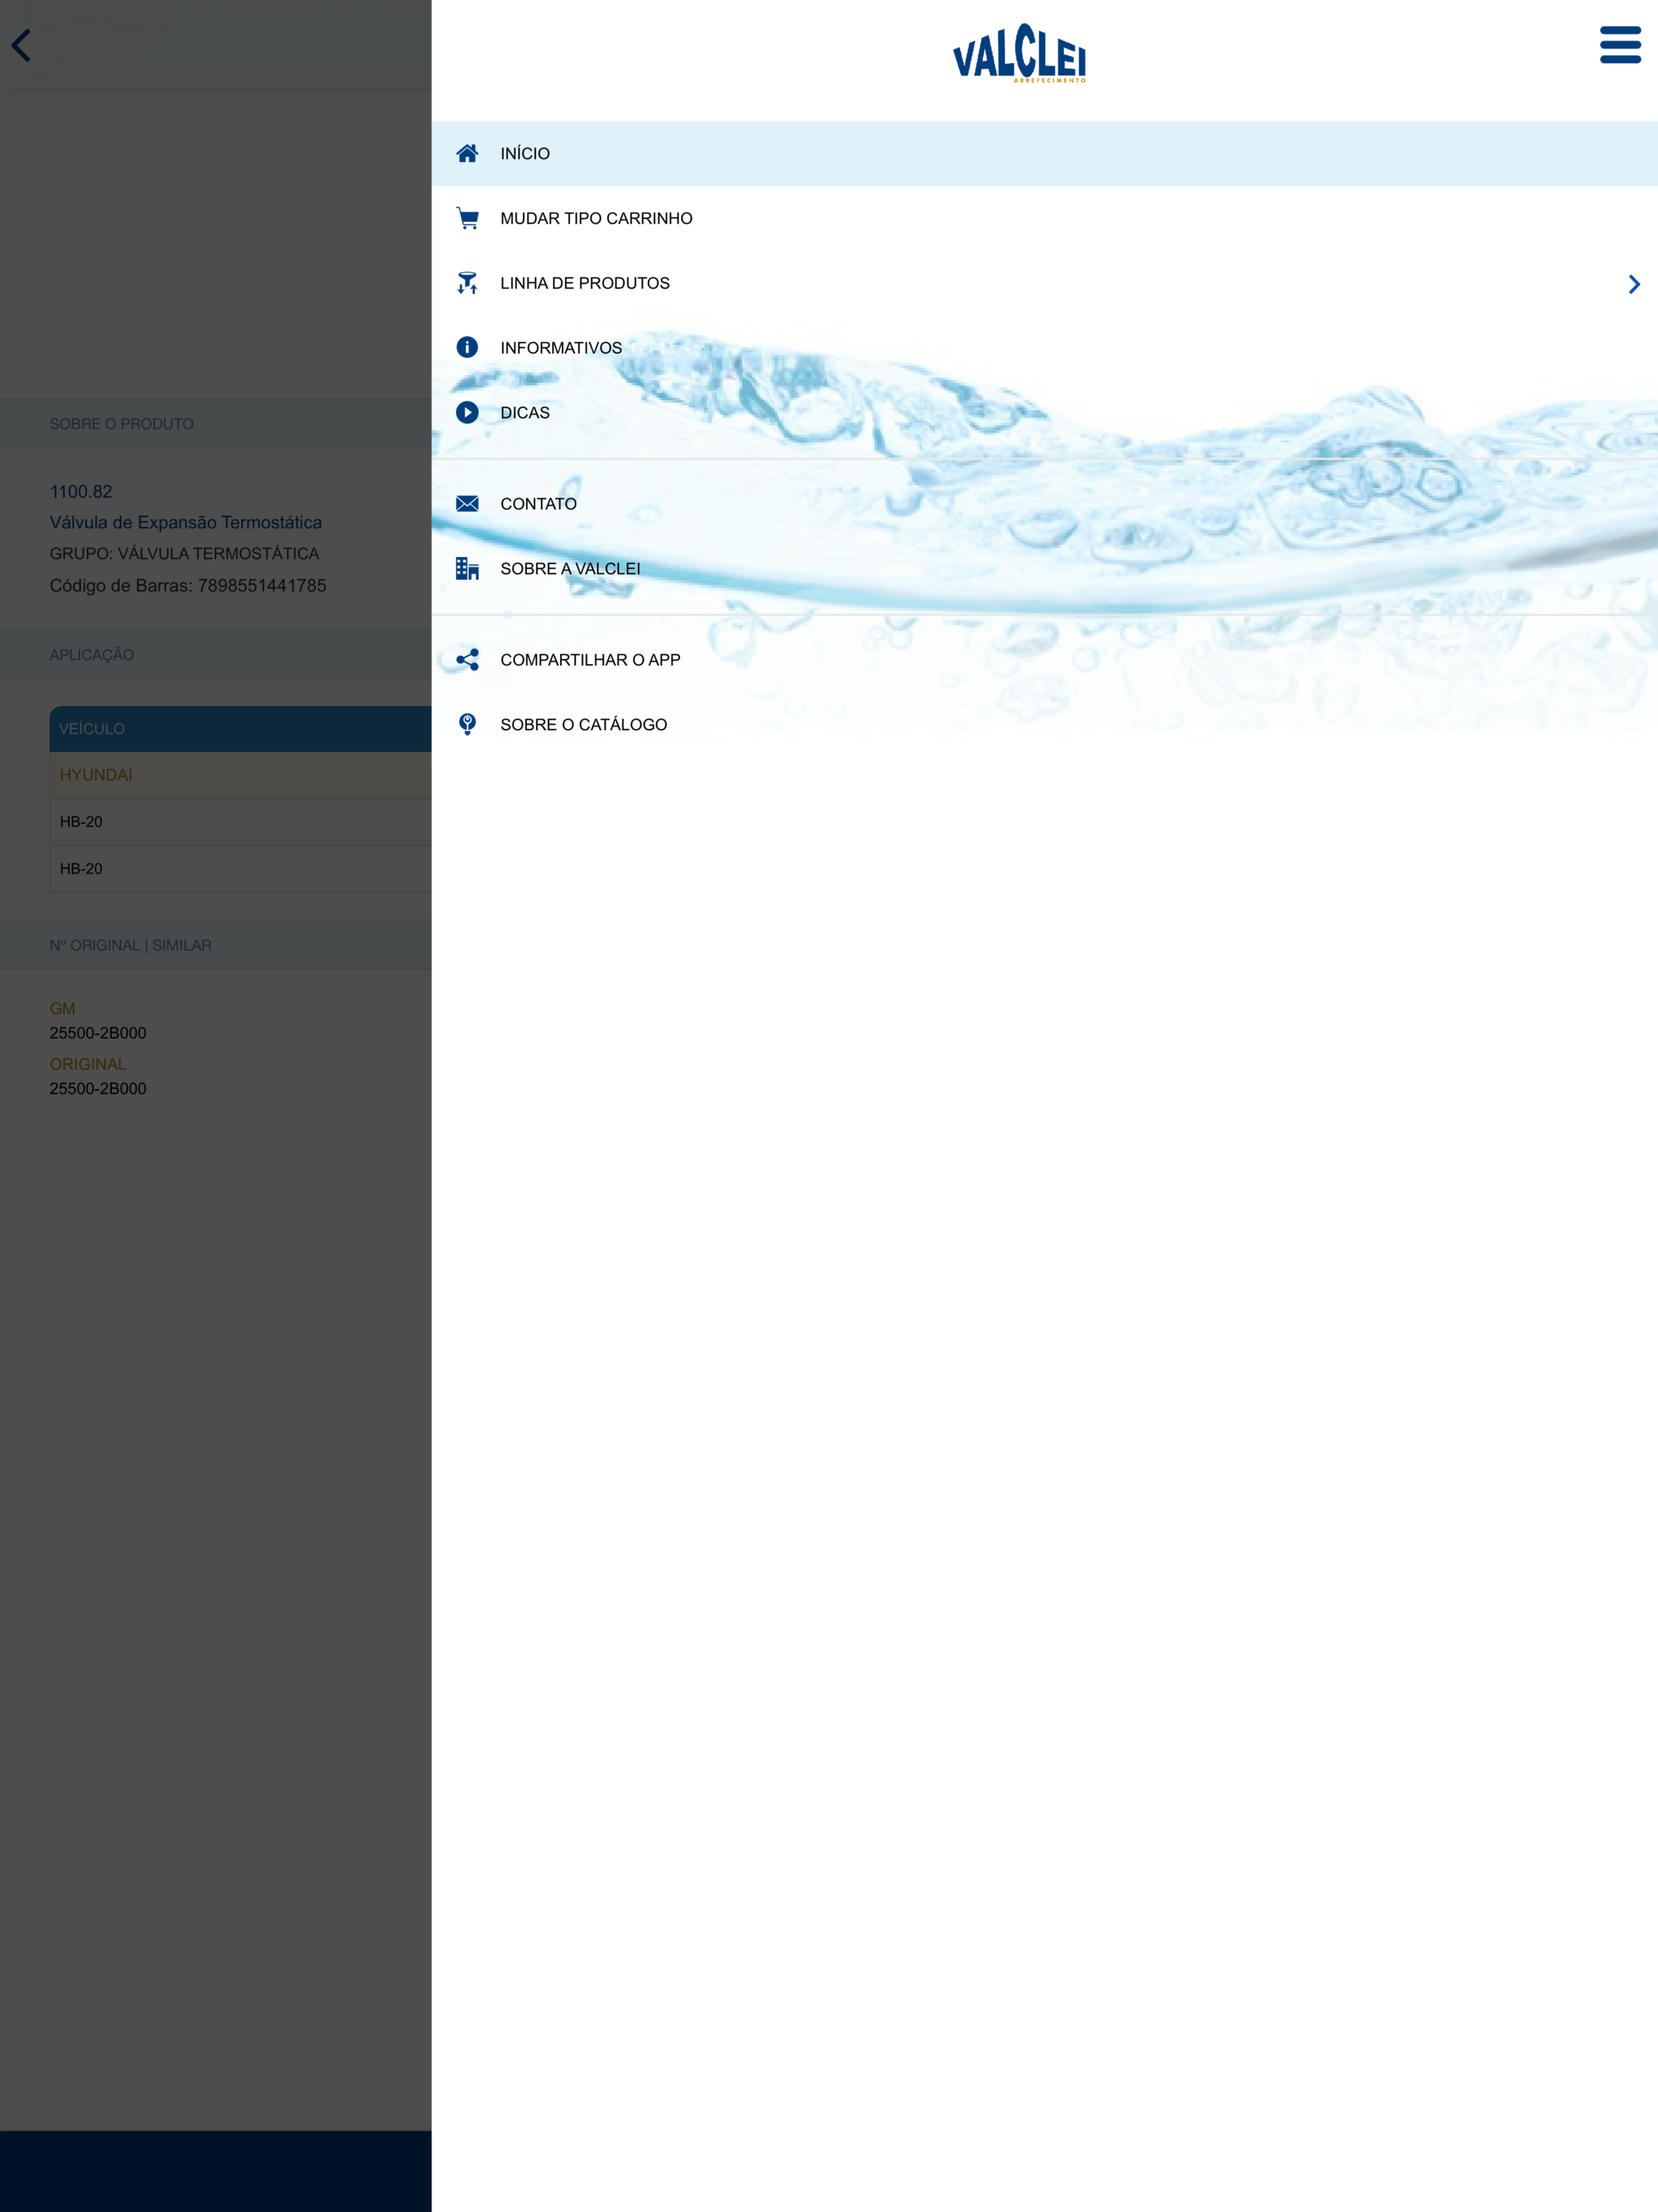Click the first HB-20 row

240,821
